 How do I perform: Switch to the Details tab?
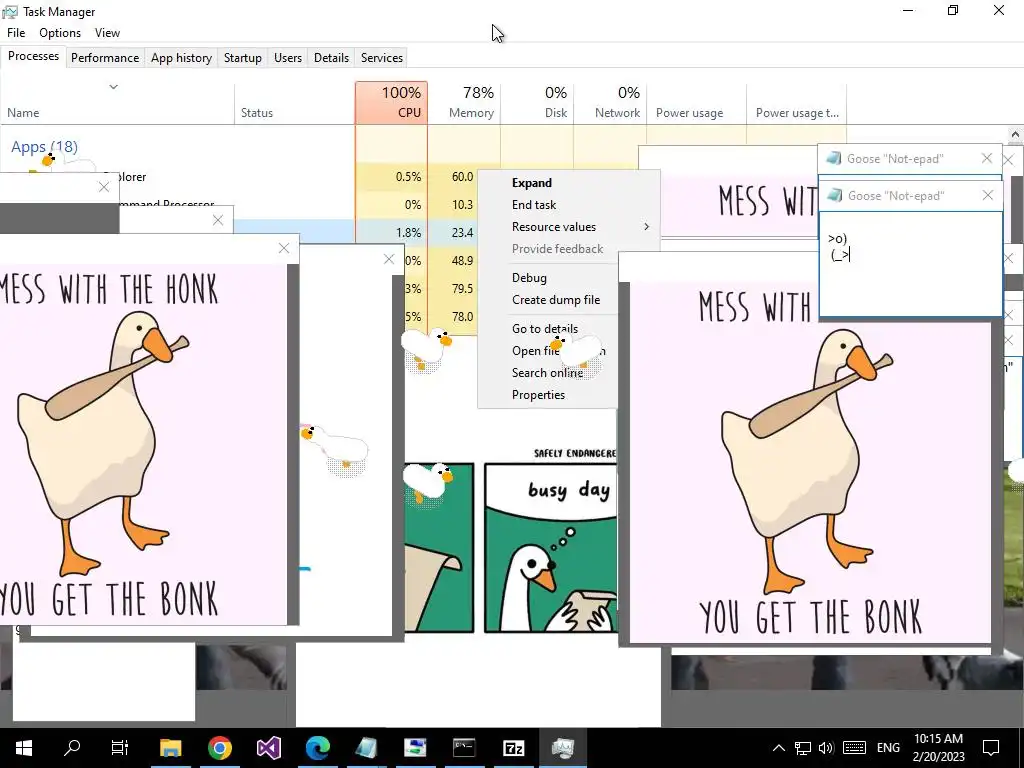coord(331,57)
